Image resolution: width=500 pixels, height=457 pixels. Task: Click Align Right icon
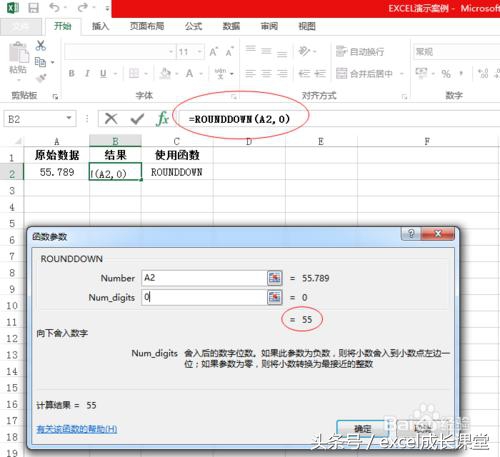[282, 73]
